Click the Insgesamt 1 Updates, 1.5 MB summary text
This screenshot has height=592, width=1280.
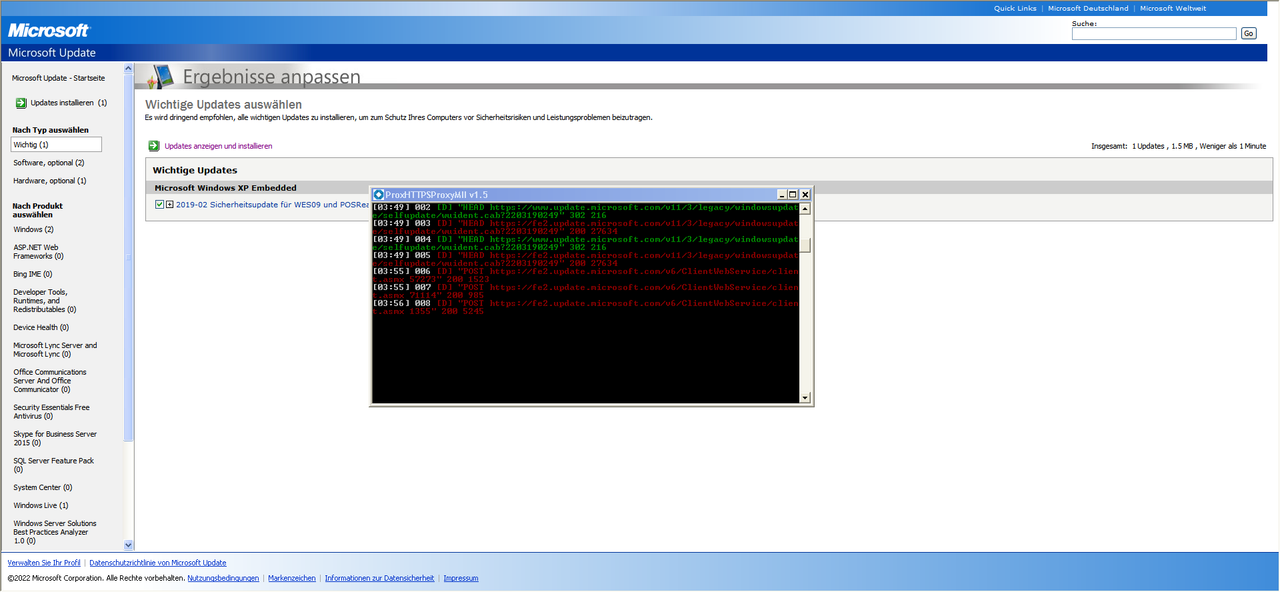click(x=1179, y=146)
